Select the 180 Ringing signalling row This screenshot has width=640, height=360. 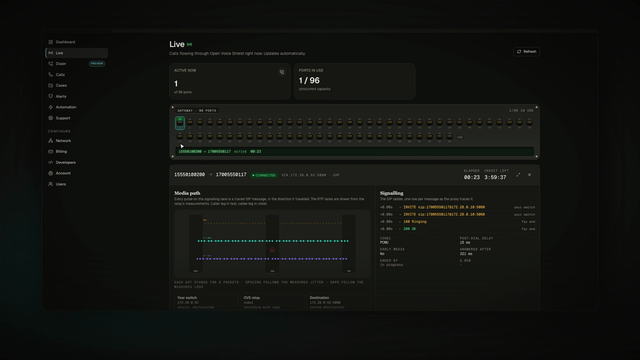(x=457, y=222)
